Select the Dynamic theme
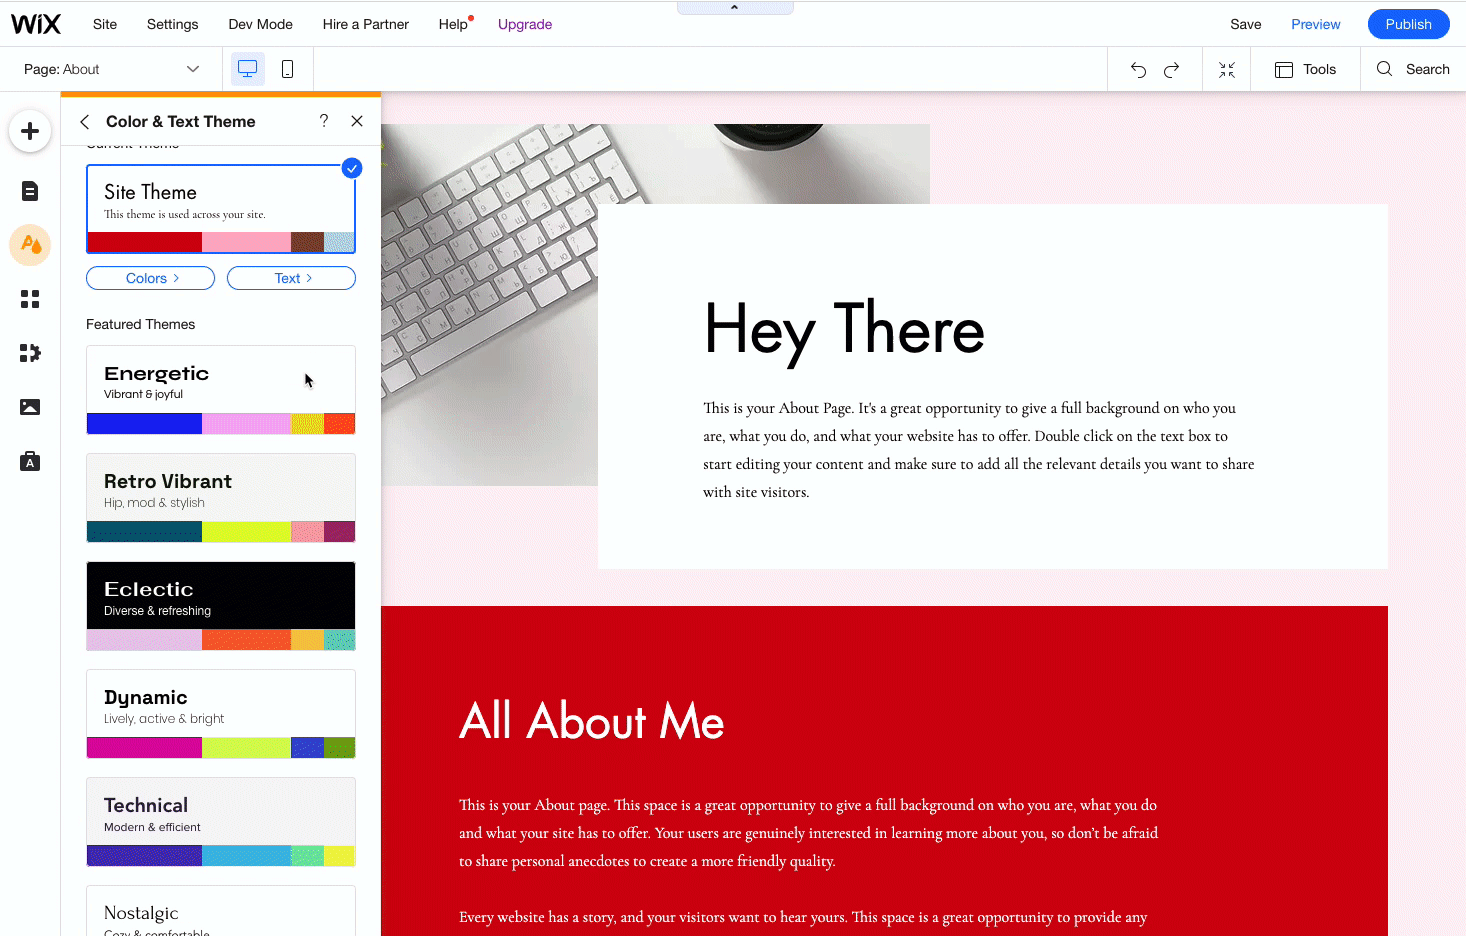Image resolution: width=1466 pixels, height=936 pixels. pos(221,714)
